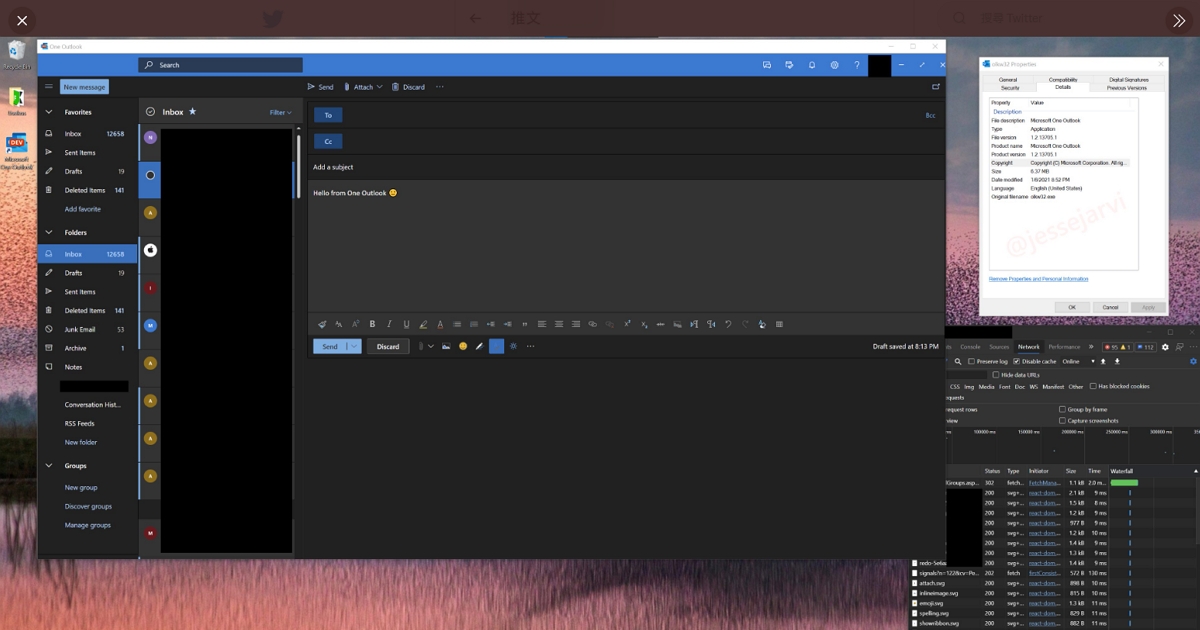The image size is (1200, 630).
Task: Click the Outlook Search box
Action: tap(220, 65)
